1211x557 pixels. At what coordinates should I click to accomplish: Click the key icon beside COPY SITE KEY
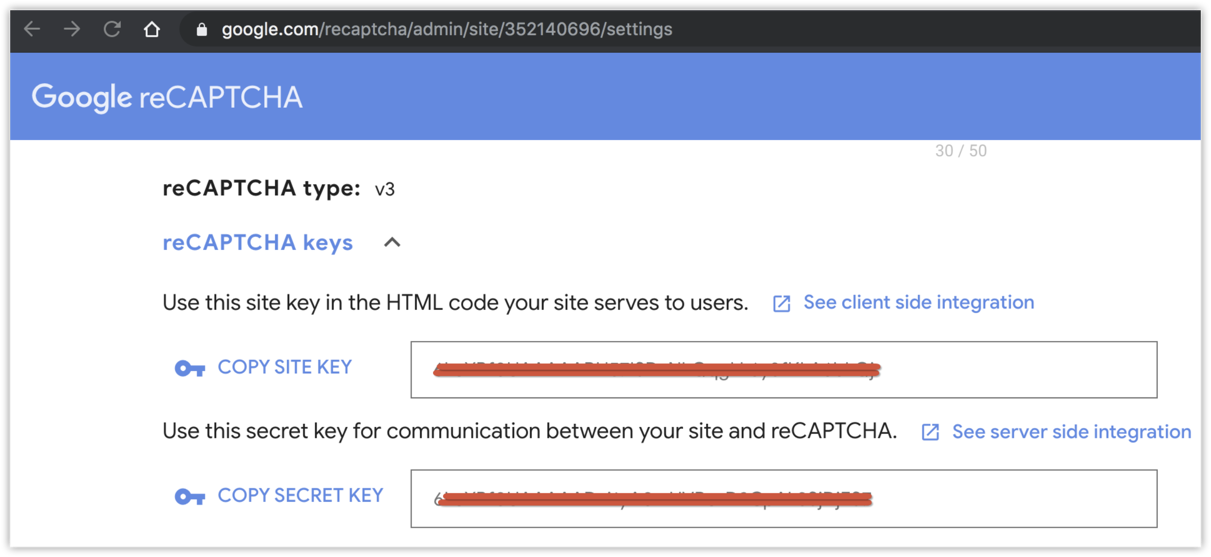pos(190,368)
